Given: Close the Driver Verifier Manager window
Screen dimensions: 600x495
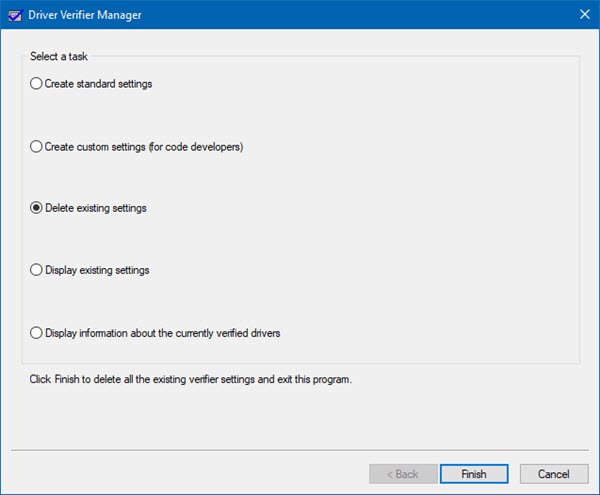Looking at the screenshot, I should [584, 14].
